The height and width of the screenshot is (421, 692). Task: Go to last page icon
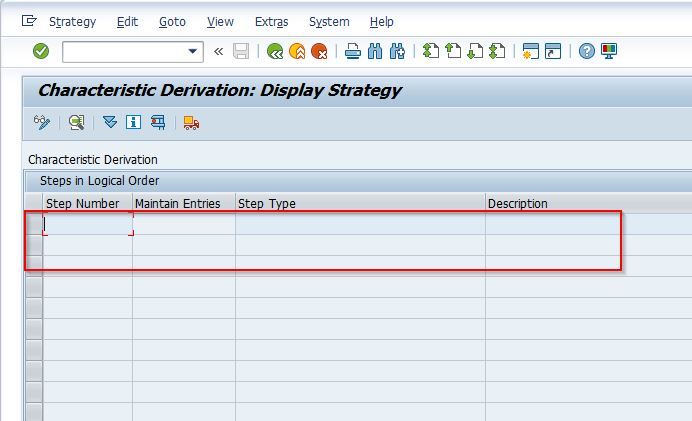click(x=497, y=51)
